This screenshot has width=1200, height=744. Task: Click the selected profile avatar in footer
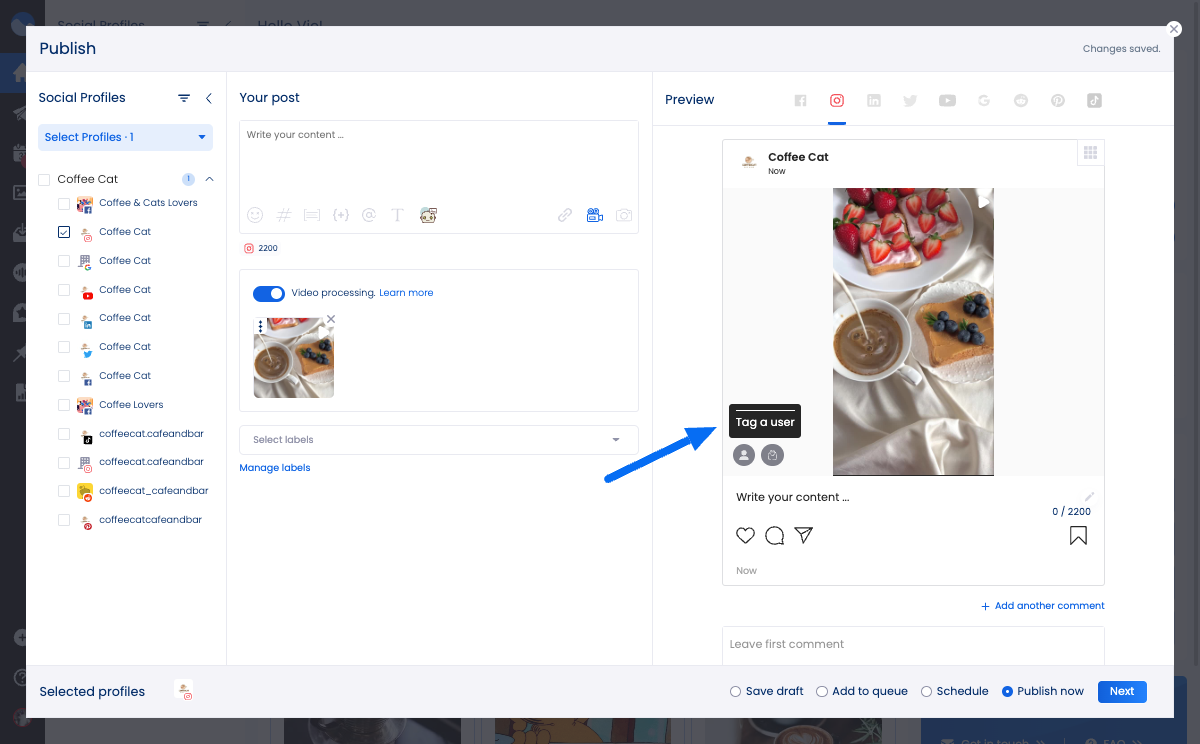click(x=184, y=690)
